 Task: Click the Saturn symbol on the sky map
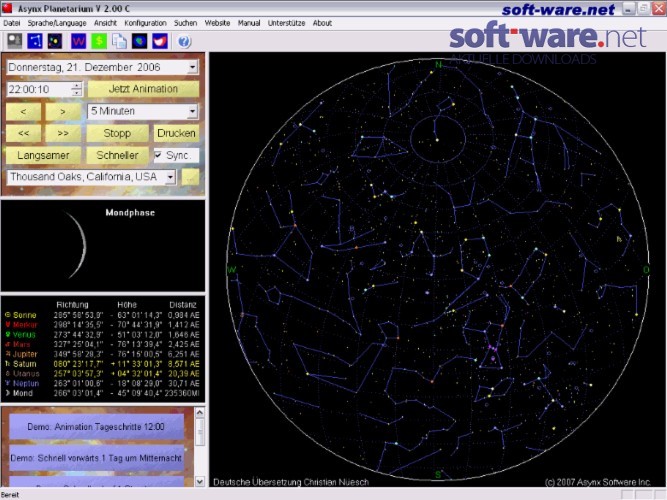click(x=619, y=239)
